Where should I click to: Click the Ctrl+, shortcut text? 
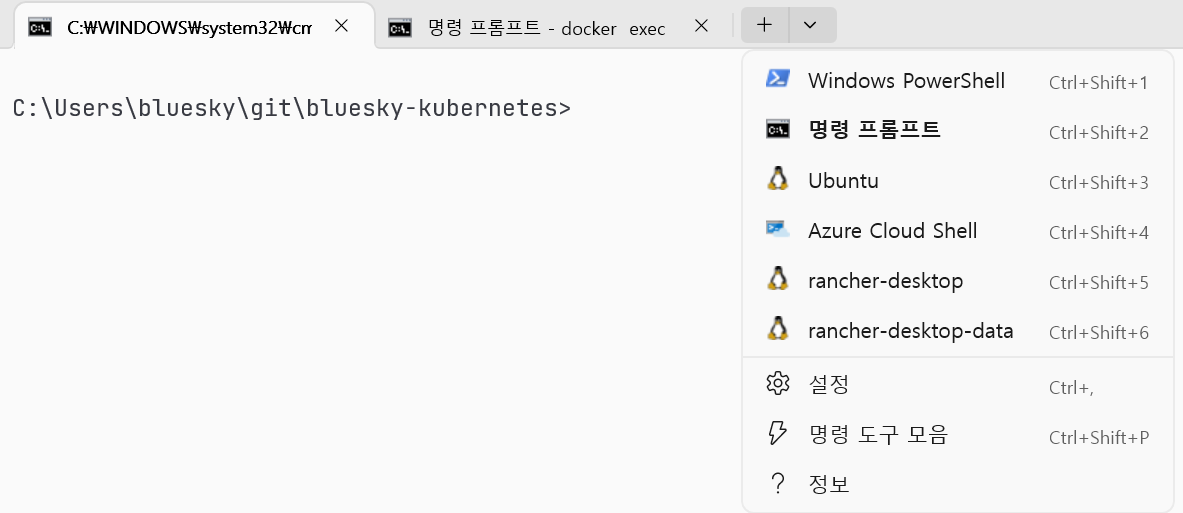click(1071, 389)
